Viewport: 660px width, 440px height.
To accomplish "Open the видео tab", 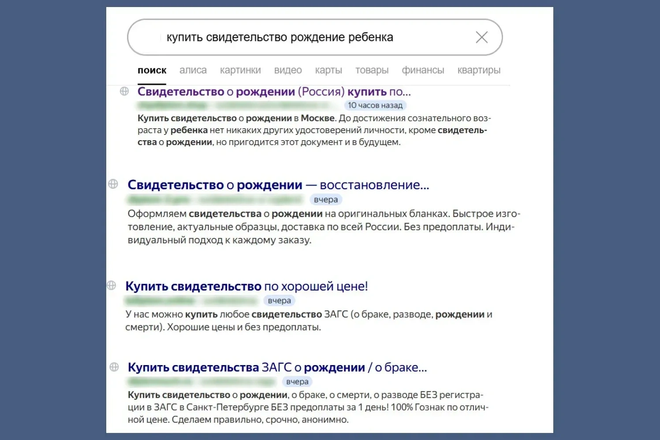I will tap(288, 70).
